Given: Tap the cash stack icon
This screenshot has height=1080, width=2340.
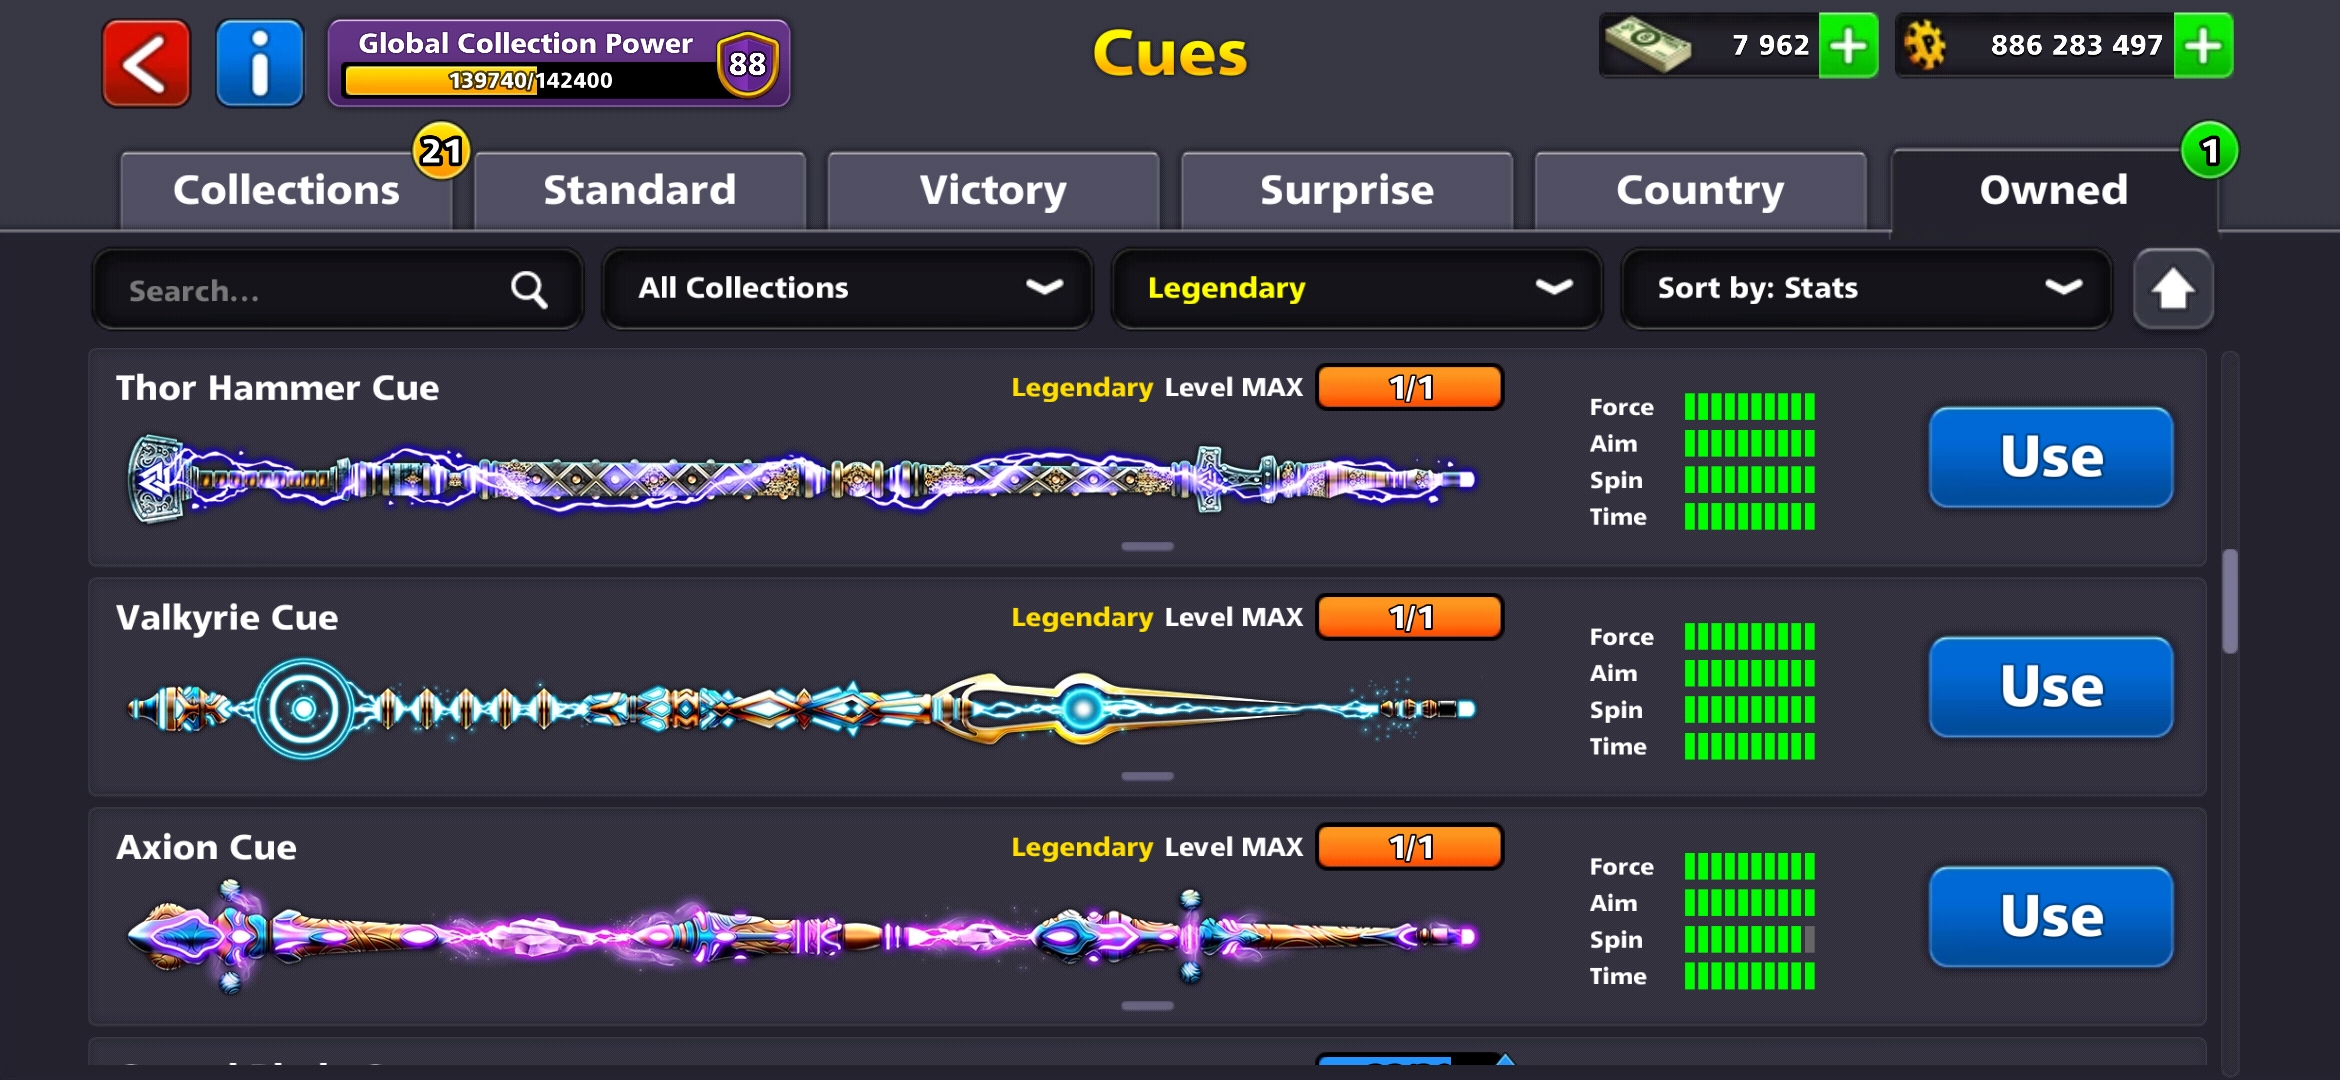Looking at the screenshot, I should click(1647, 46).
